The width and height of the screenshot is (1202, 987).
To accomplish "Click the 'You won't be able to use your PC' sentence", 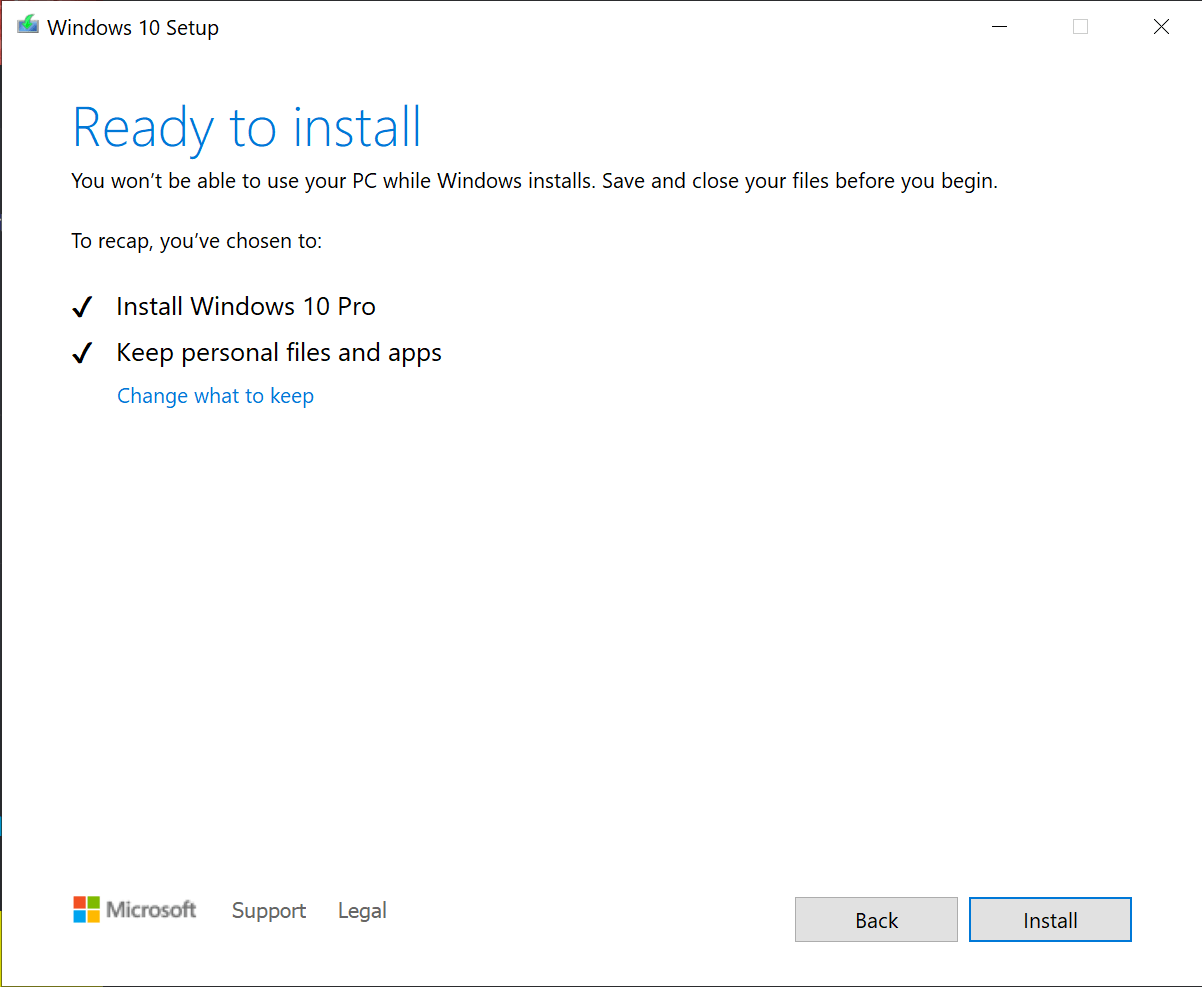I will (x=534, y=181).
